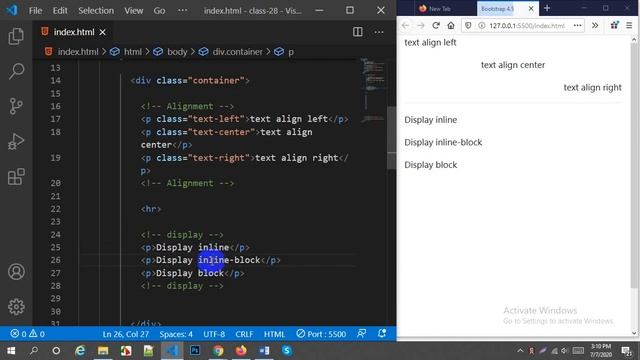The height and width of the screenshot is (360, 640).
Task: Split the editor to the right
Action: point(358,32)
